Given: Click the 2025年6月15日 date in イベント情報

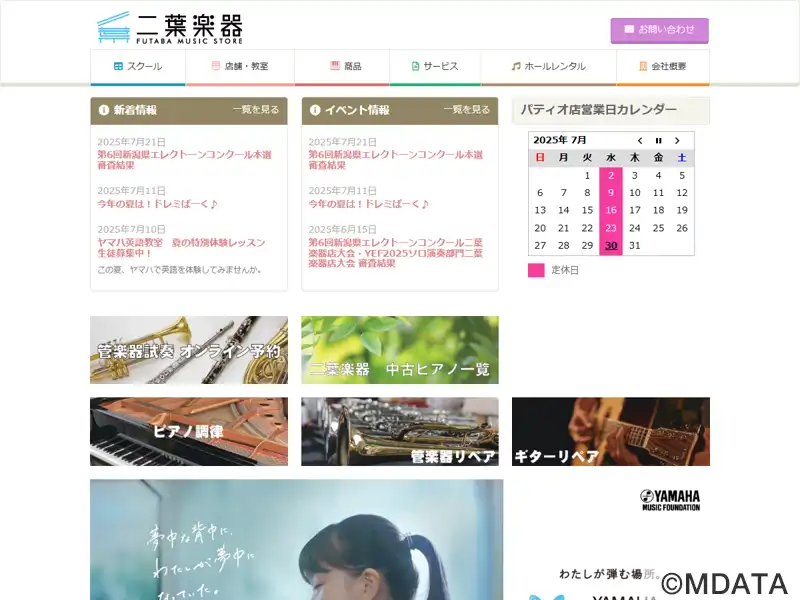Looking at the screenshot, I should [342, 230].
